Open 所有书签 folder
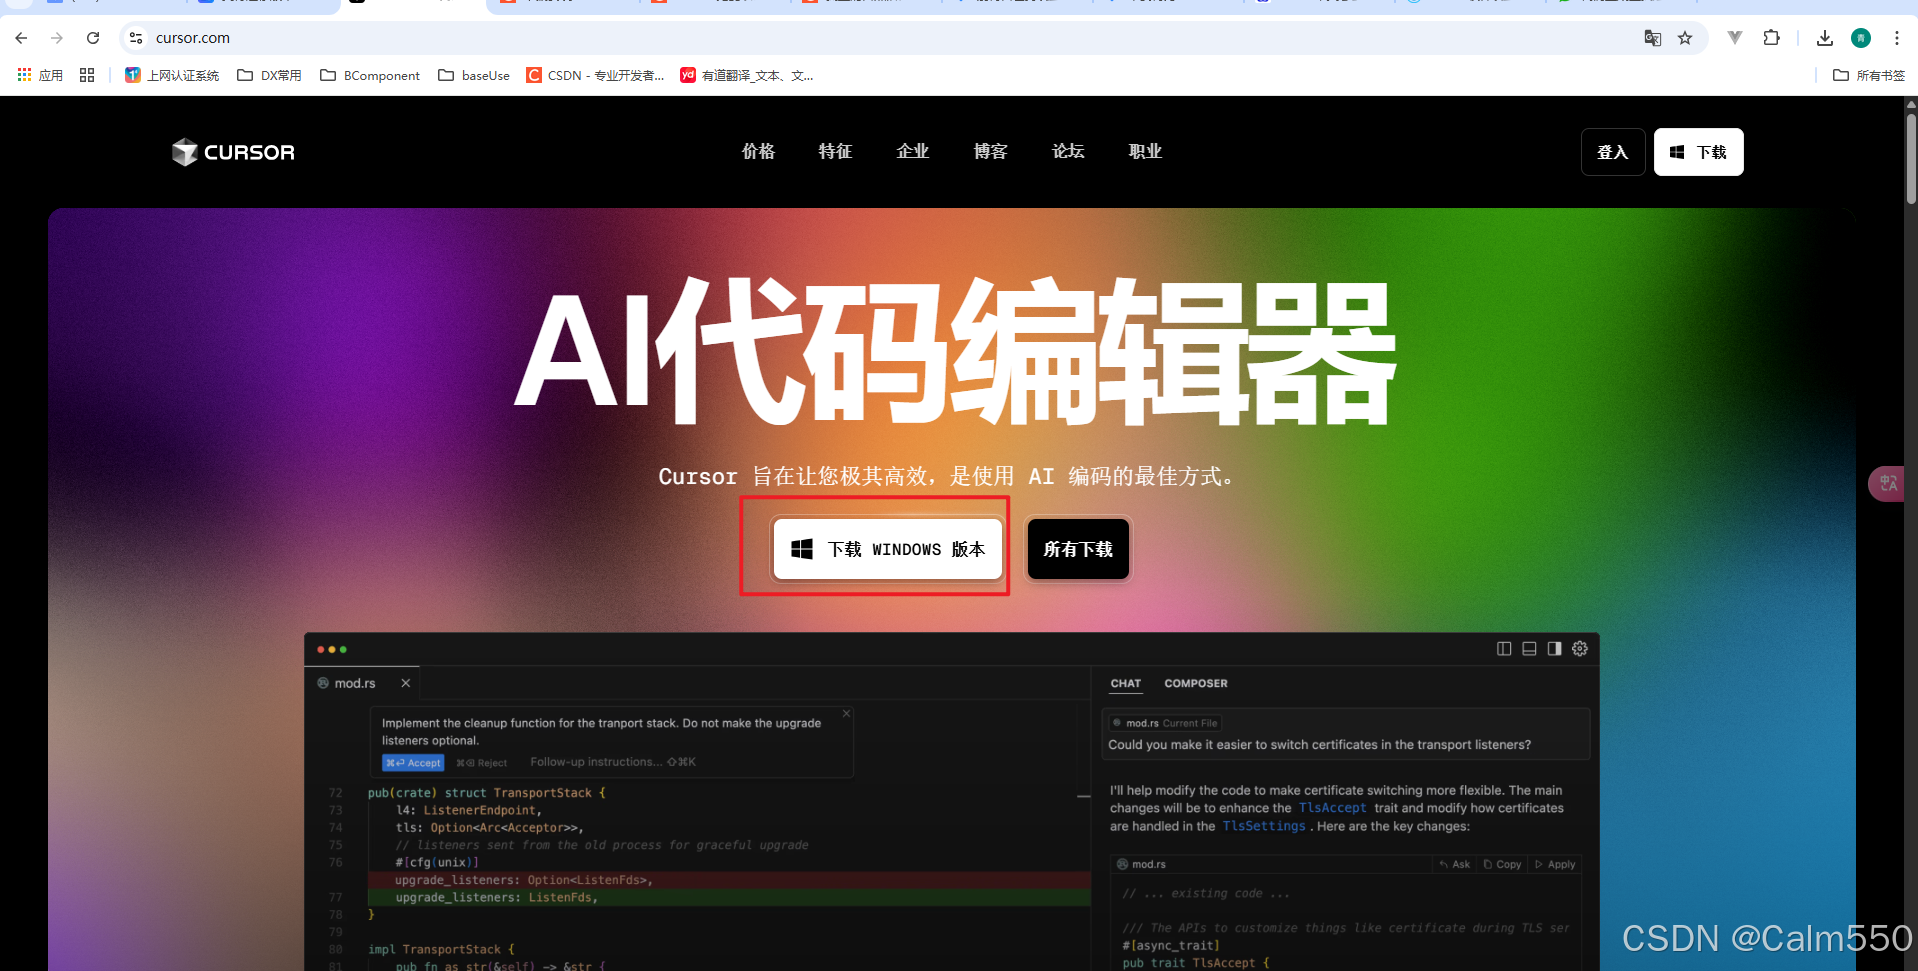Screen dimensions: 1918x971 point(1869,75)
